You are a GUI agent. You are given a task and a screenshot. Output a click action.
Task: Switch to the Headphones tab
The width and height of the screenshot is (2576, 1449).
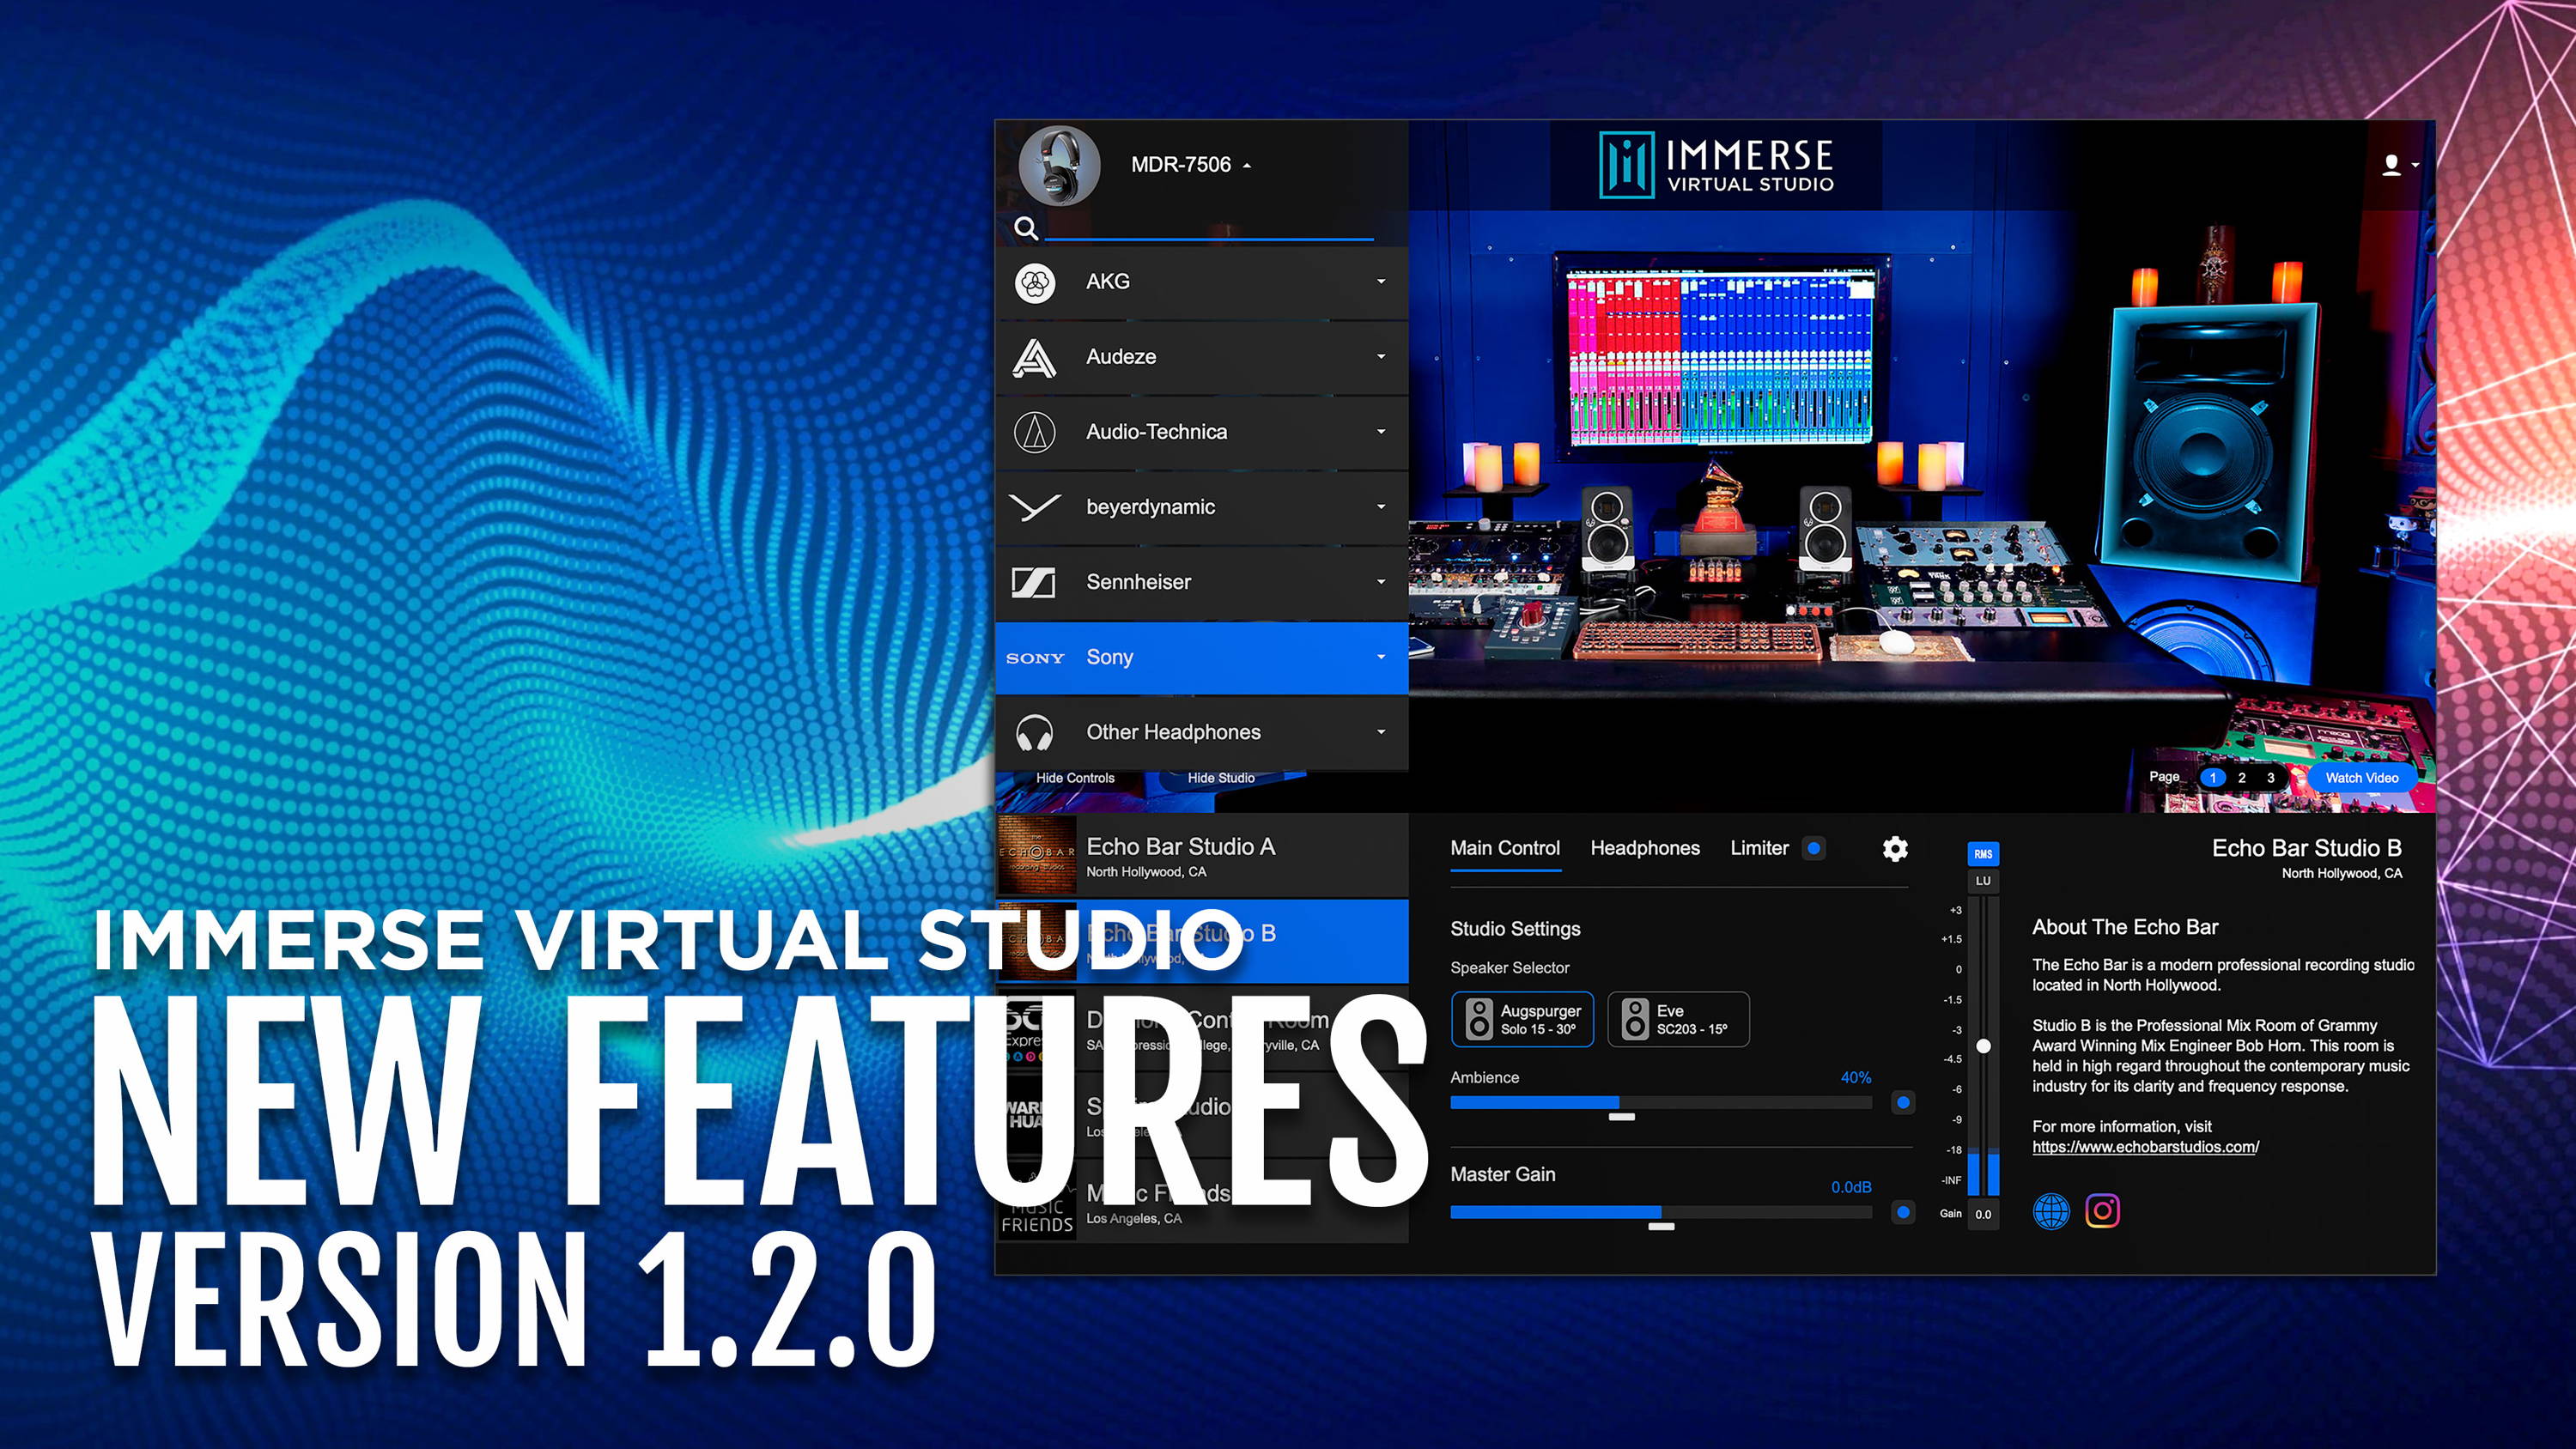pyautogui.click(x=1645, y=849)
